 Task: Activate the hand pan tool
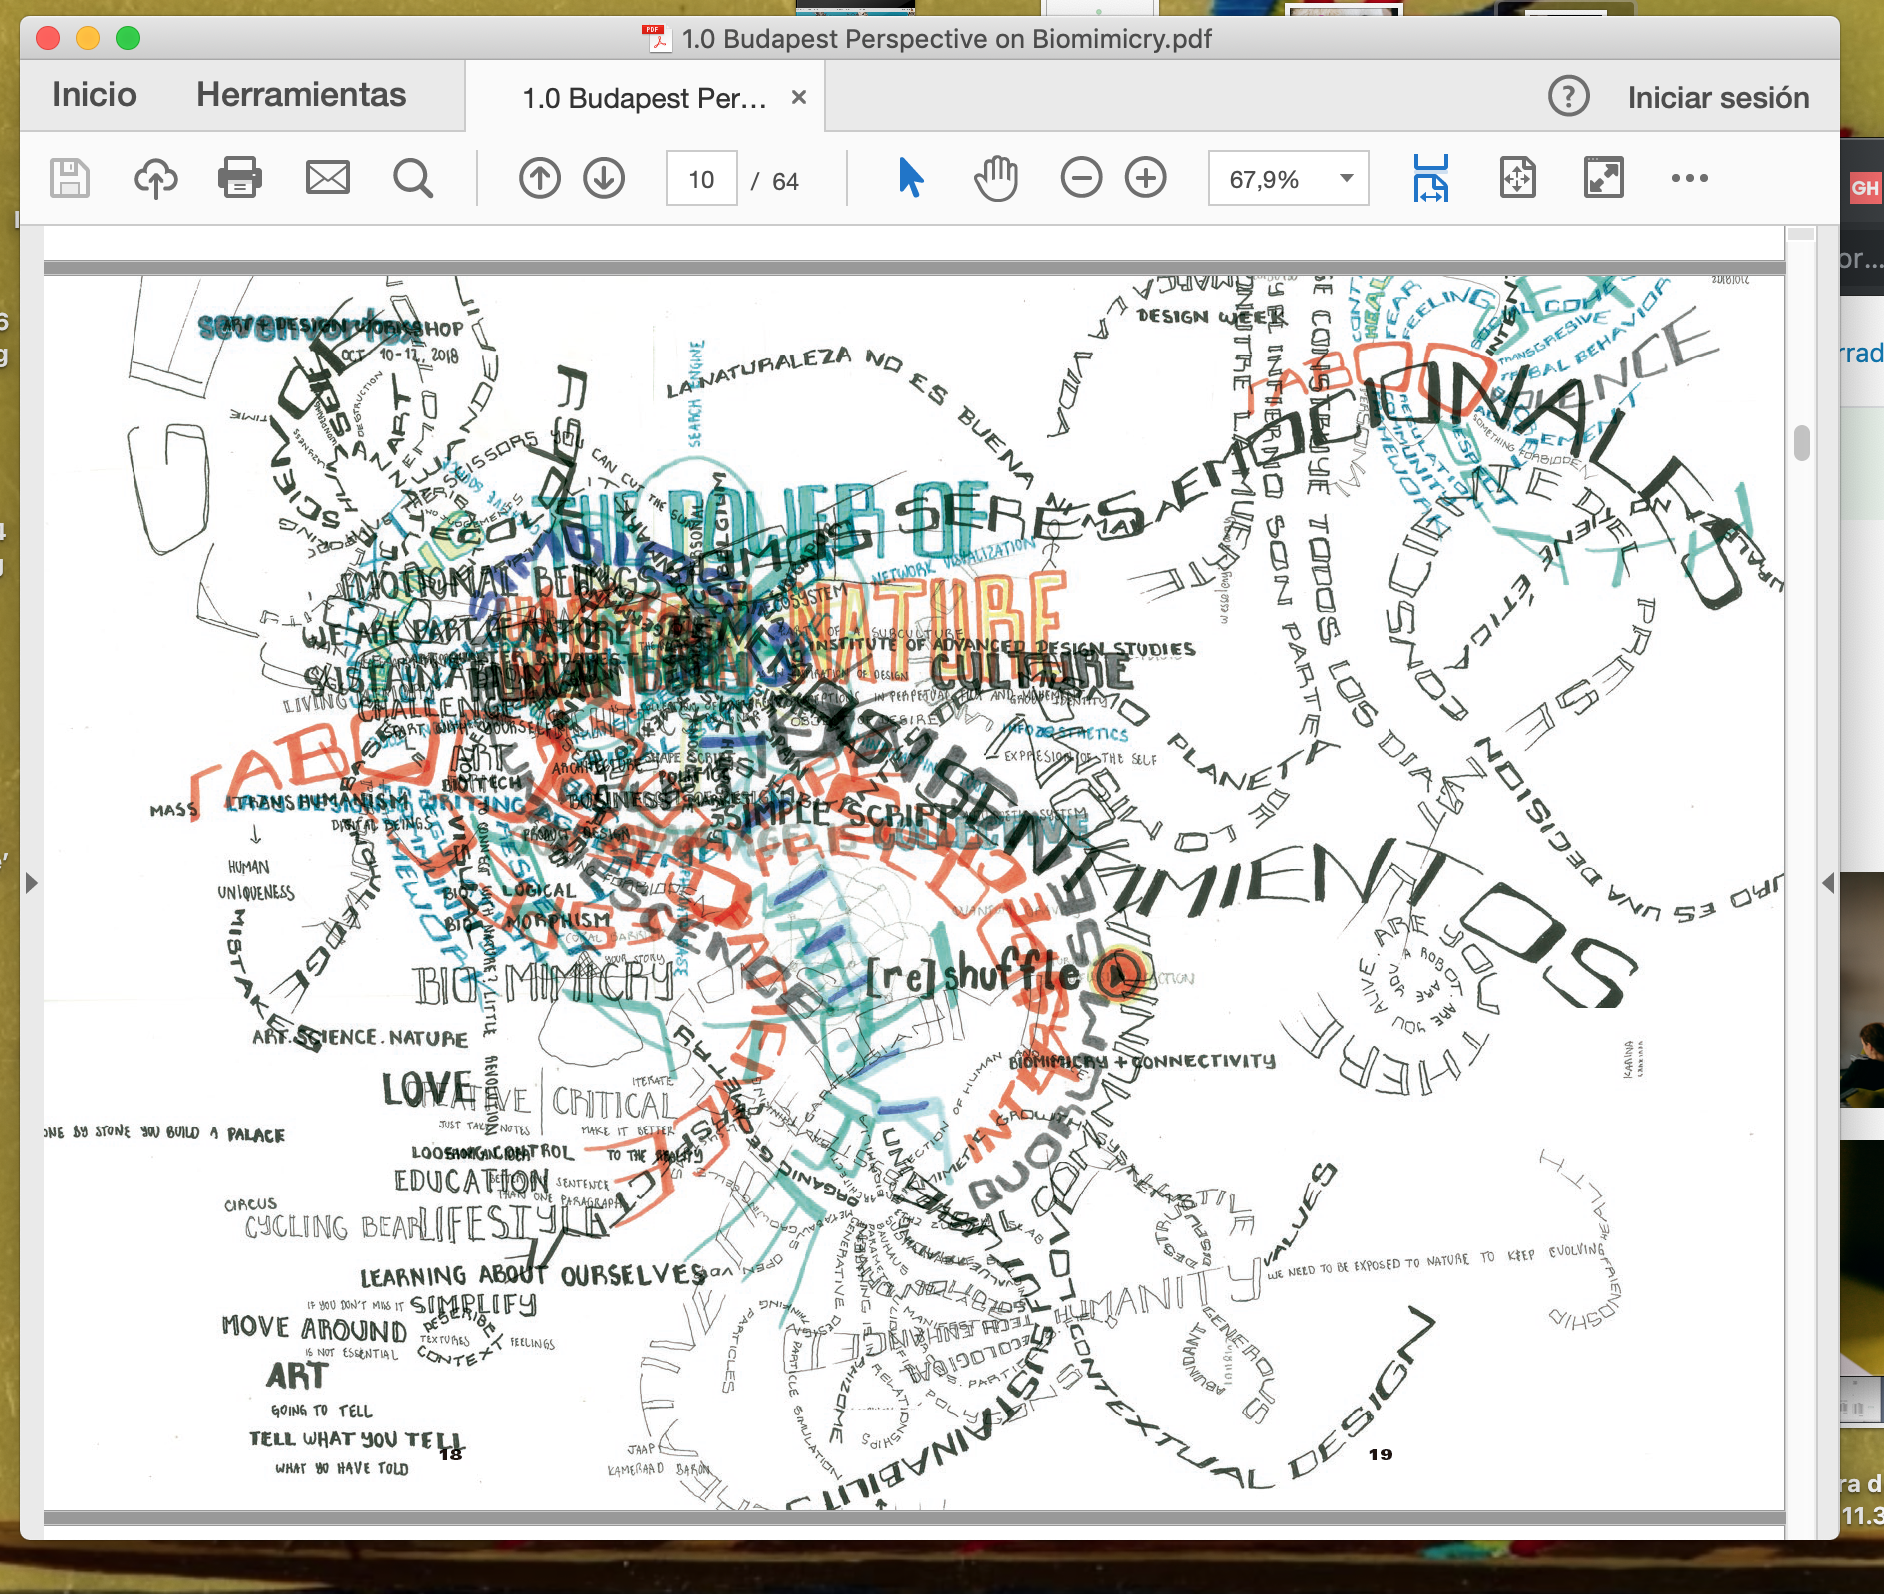click(x=995, y=179)
